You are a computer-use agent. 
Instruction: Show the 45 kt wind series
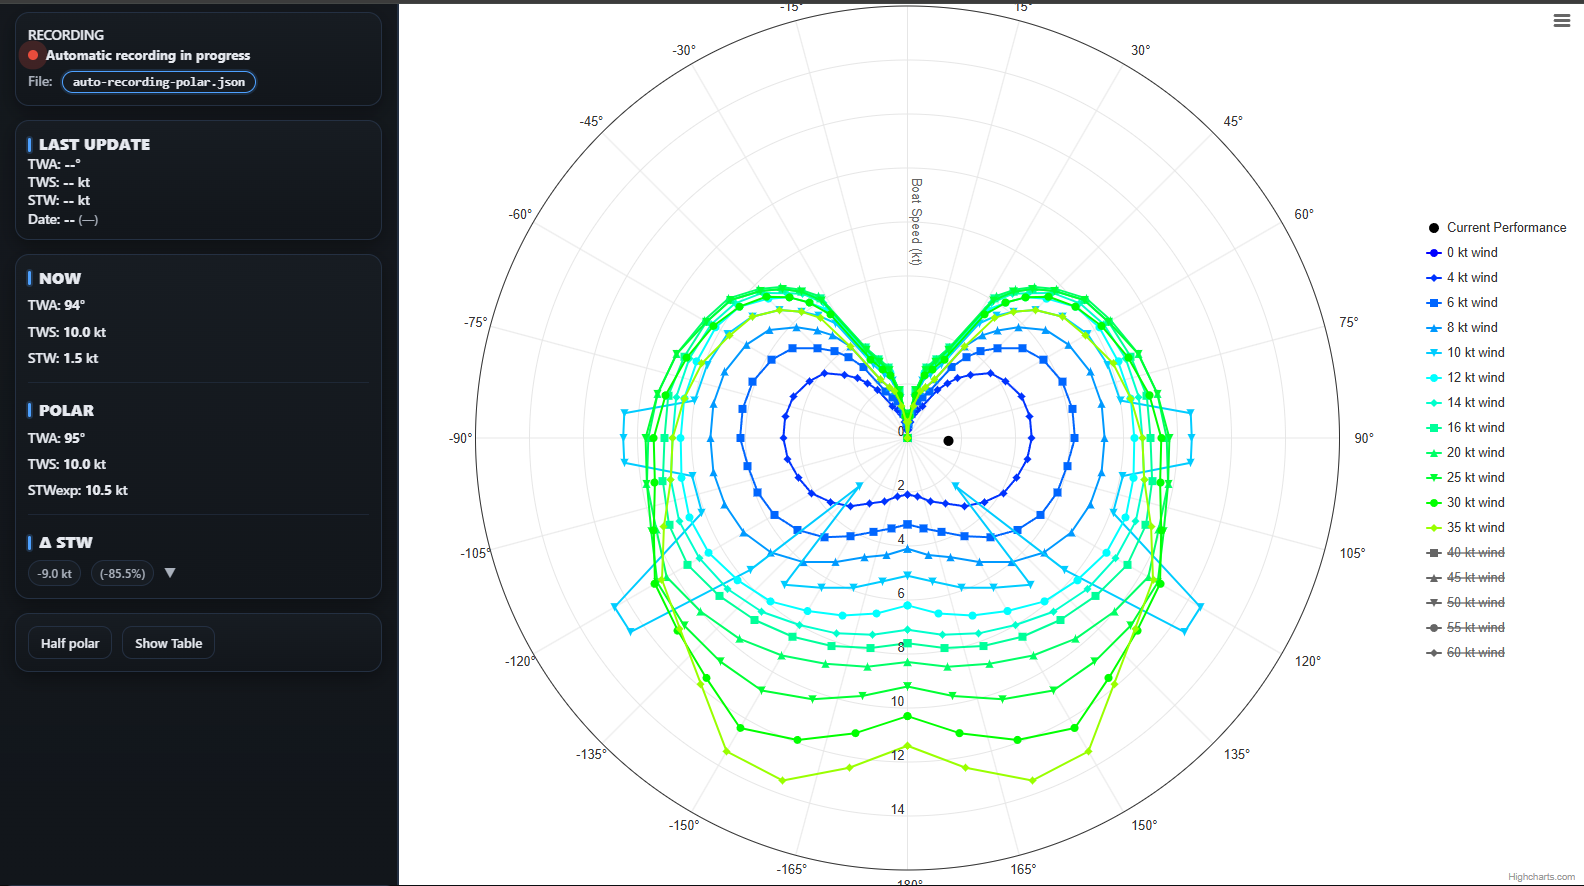point(1466,577)
